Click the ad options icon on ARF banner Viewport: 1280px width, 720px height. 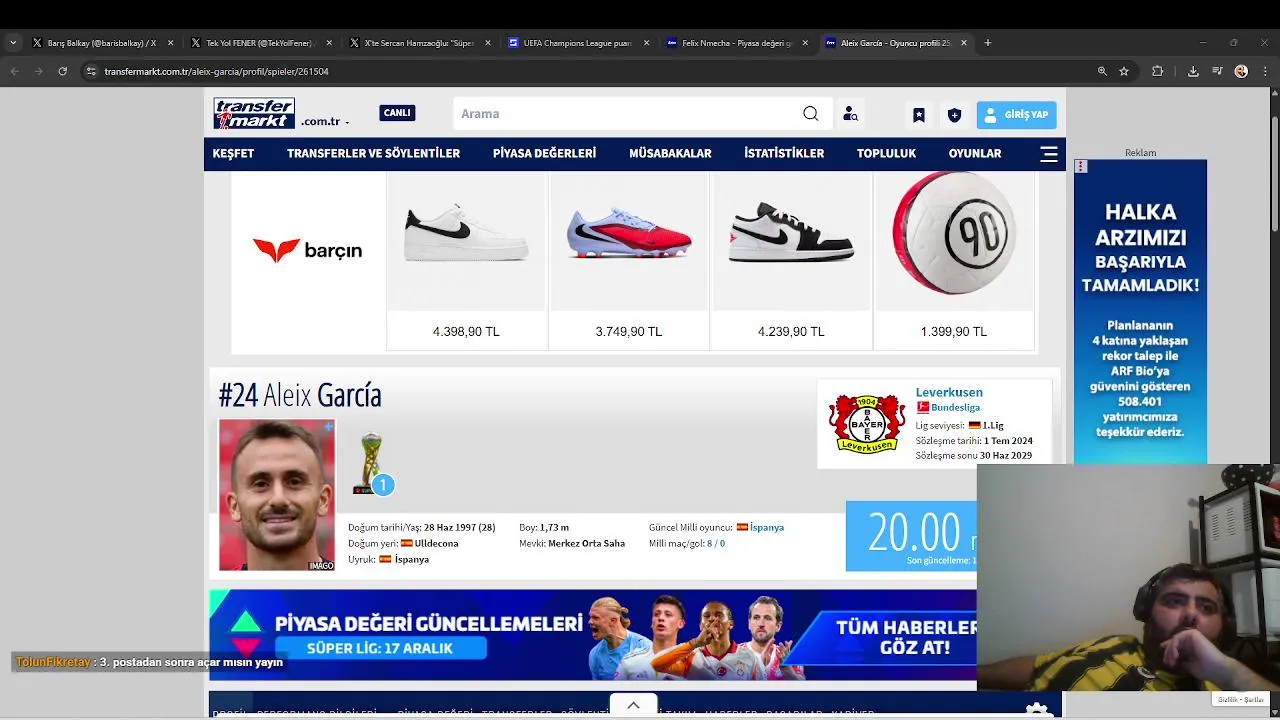pos(1081,166)
